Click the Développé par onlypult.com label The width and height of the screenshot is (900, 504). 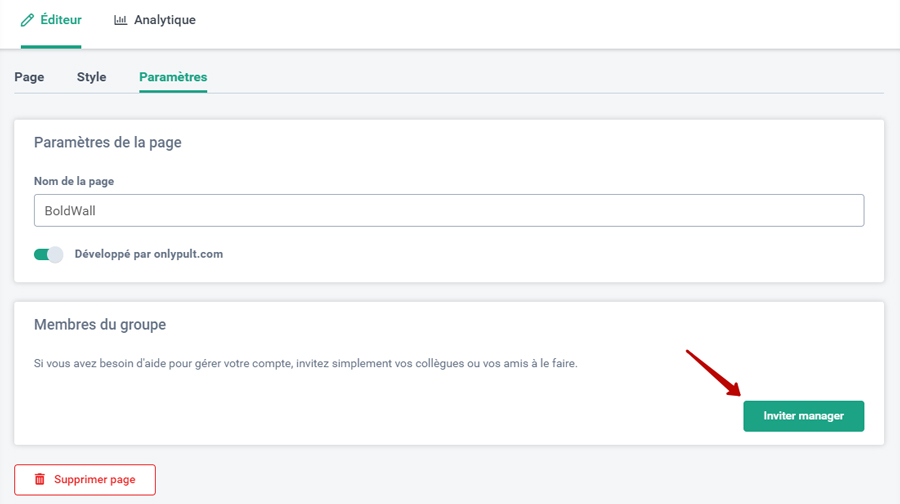point(149,254)
